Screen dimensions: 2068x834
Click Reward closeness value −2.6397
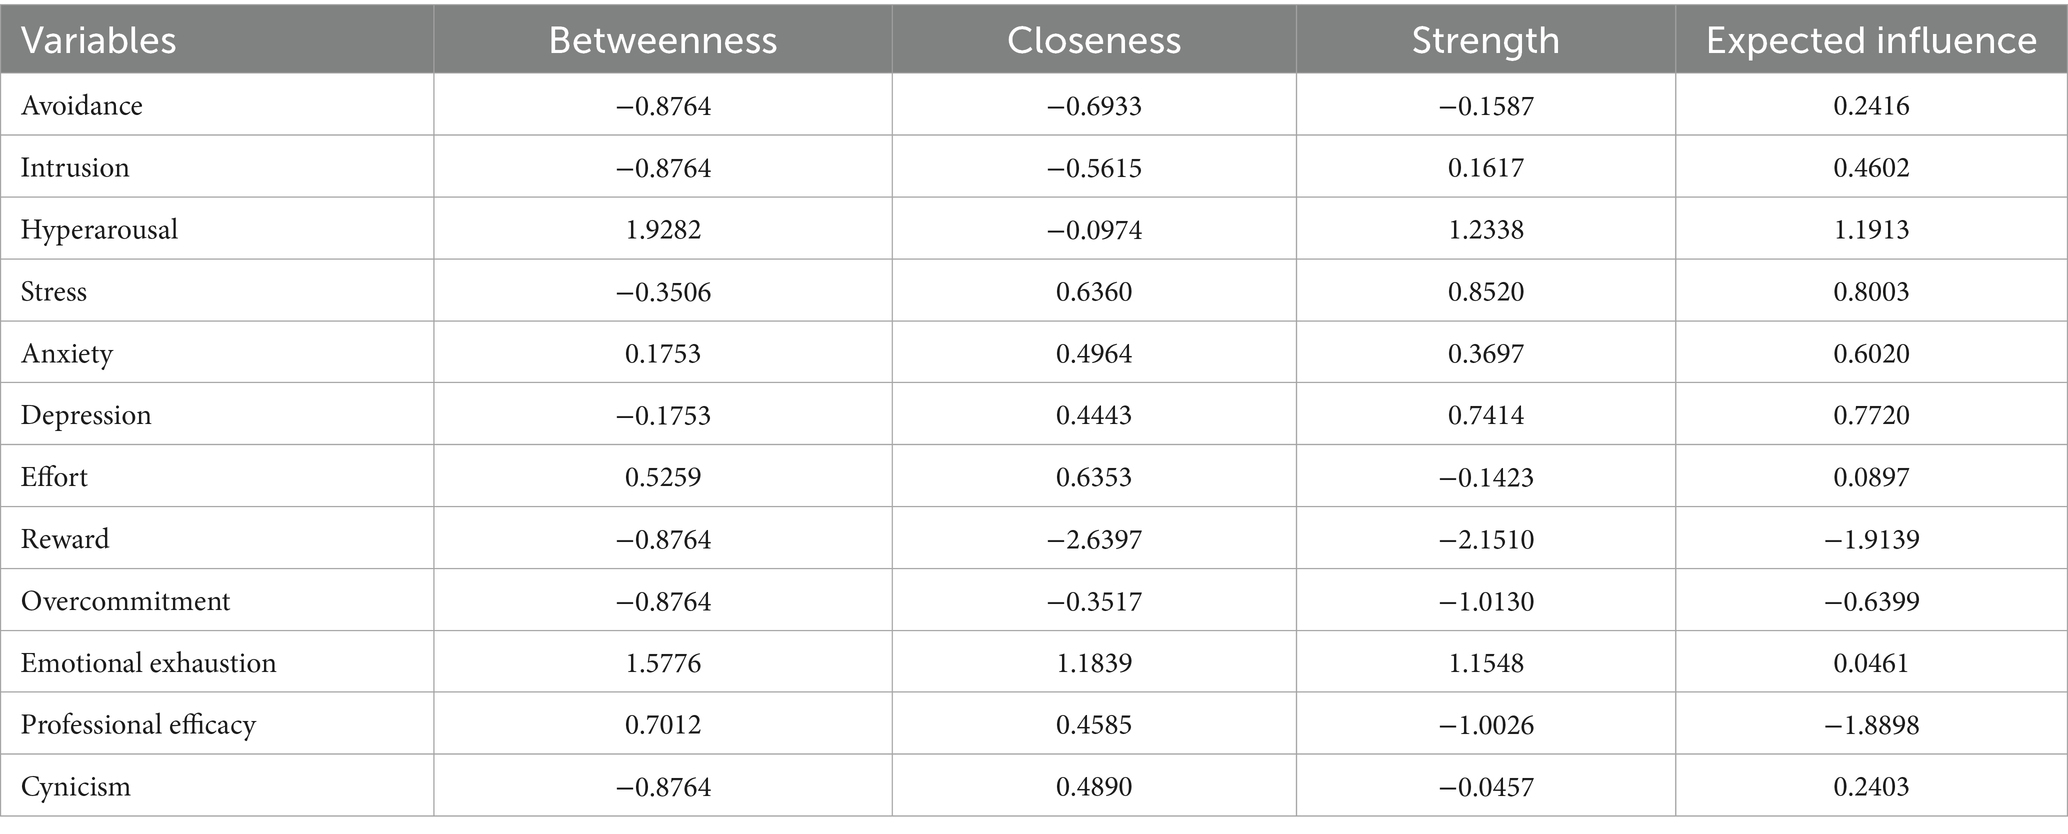tap(1094, 540)
